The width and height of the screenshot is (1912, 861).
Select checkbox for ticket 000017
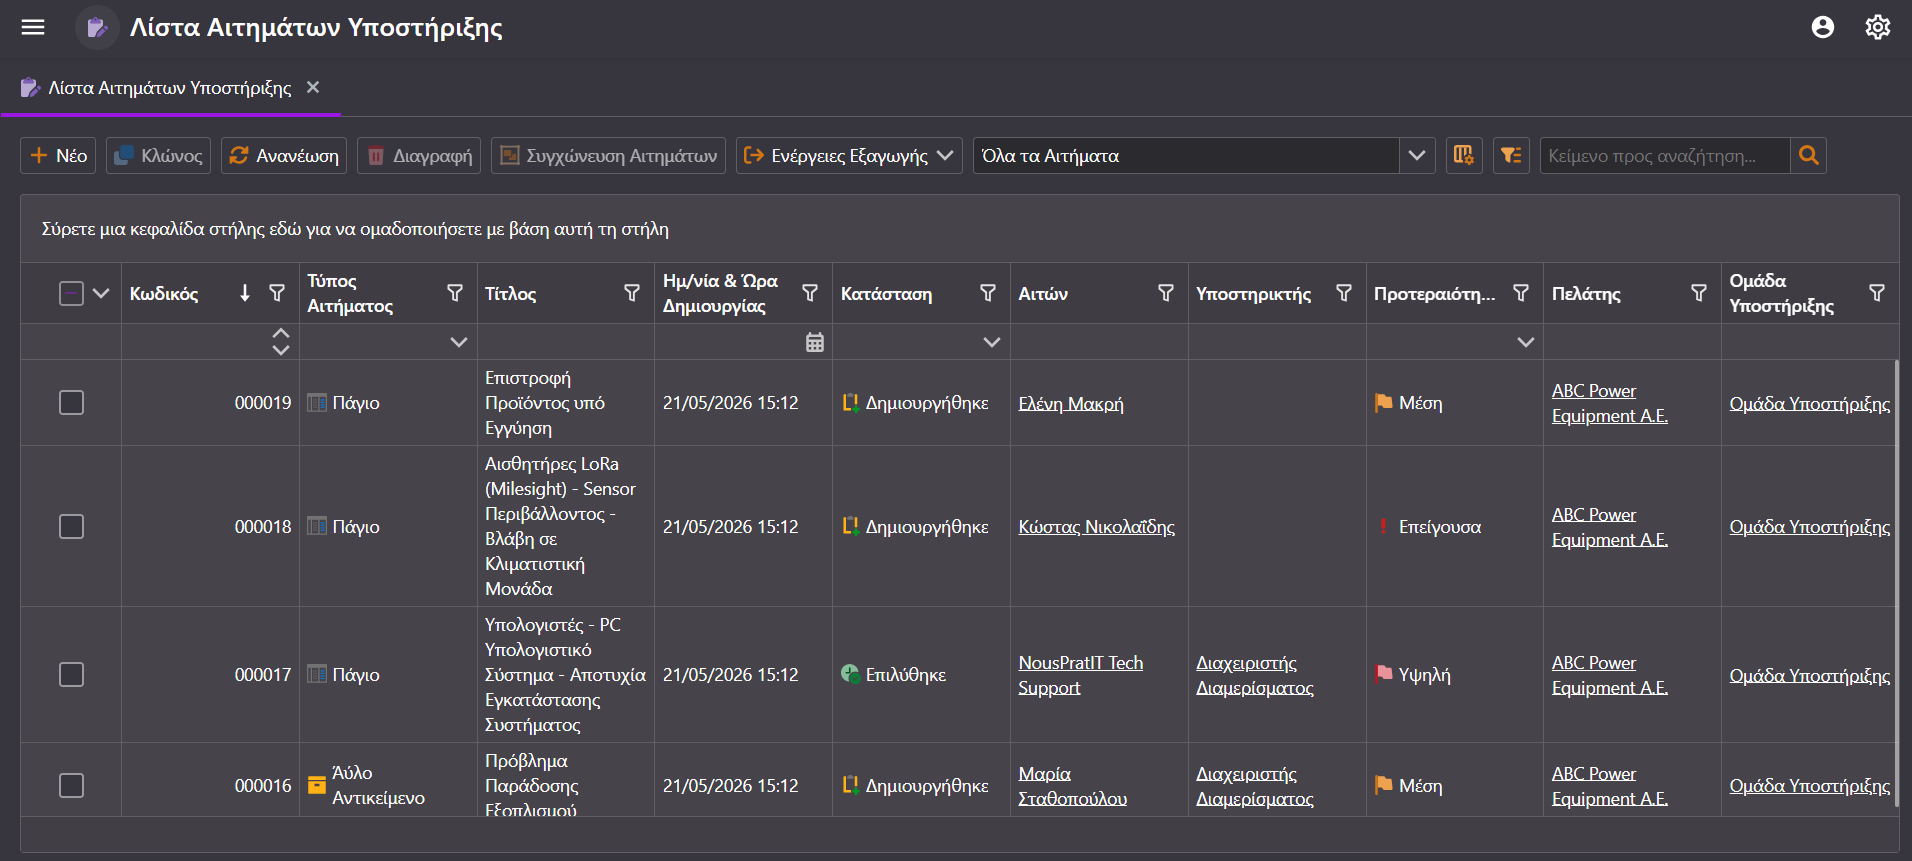click(71, 675)
